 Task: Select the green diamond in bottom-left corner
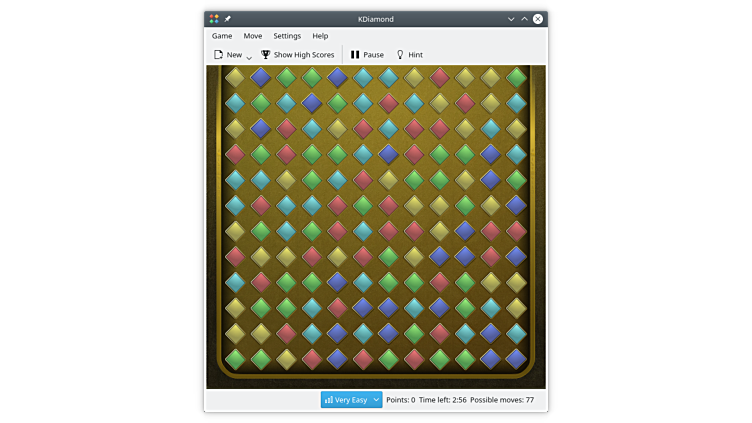click(x=235, y=358)
